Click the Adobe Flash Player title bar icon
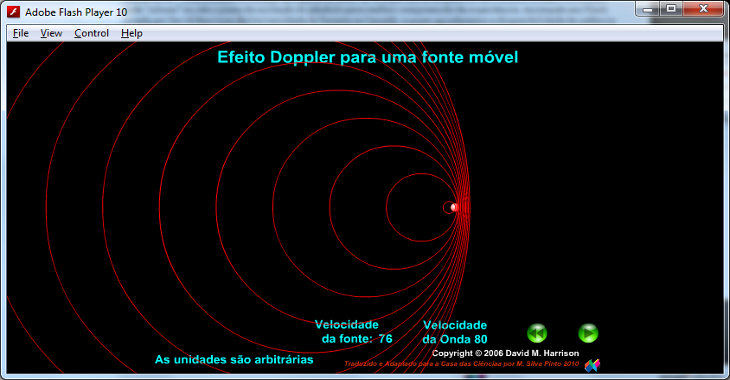Image resolution: width=730 pixels, height=380 pixels. 14,12
